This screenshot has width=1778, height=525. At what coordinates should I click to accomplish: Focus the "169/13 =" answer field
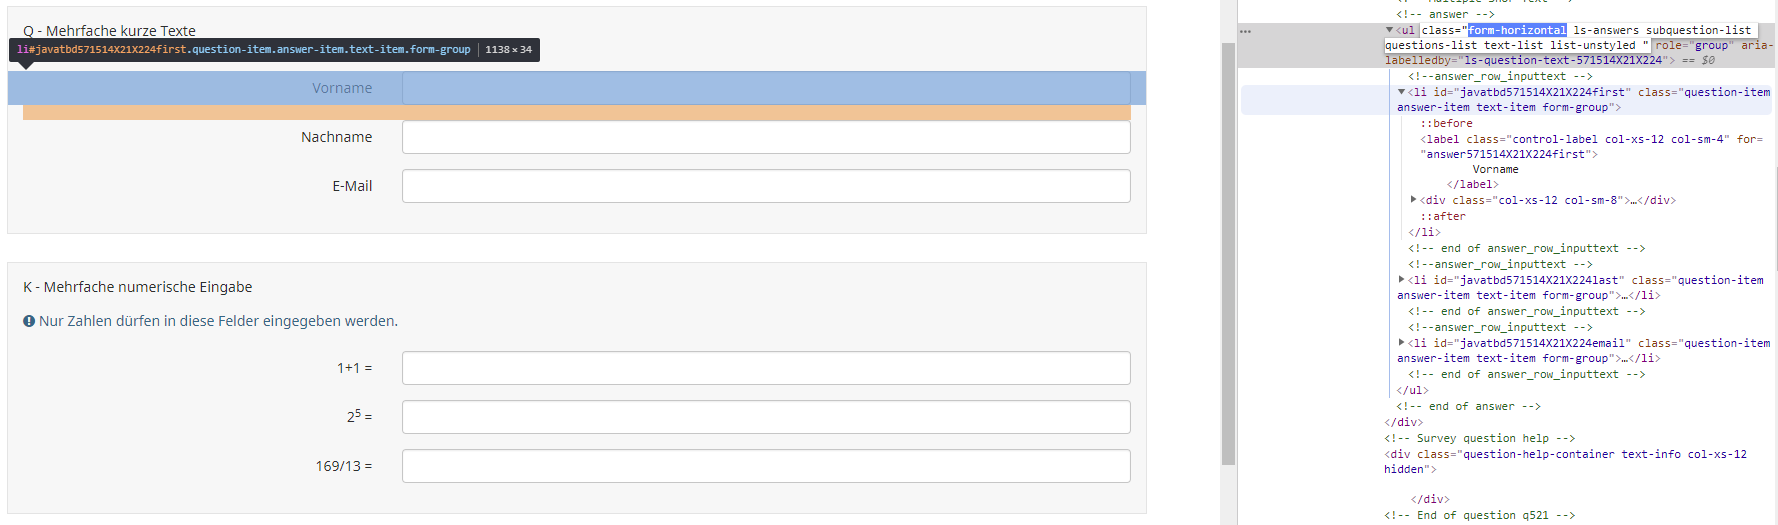[x=766, y=466]
